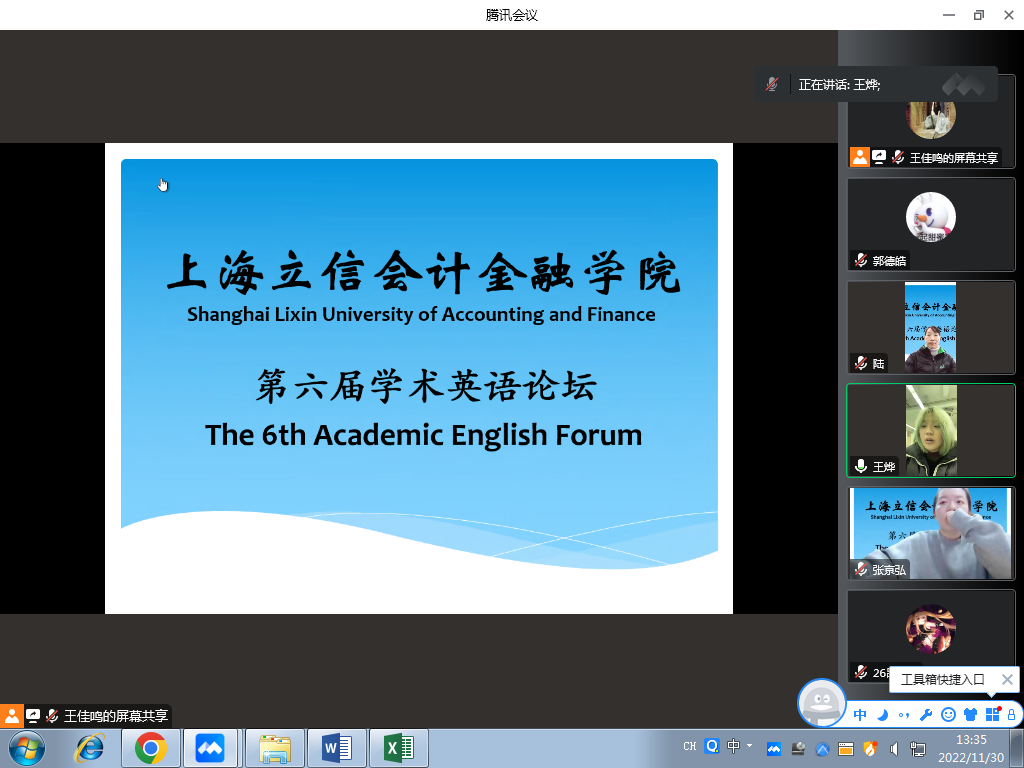Click the Tencent Meeting tray icon
Image resolution: width=1024 pixels, height=768 pixels.
[773, 748]
